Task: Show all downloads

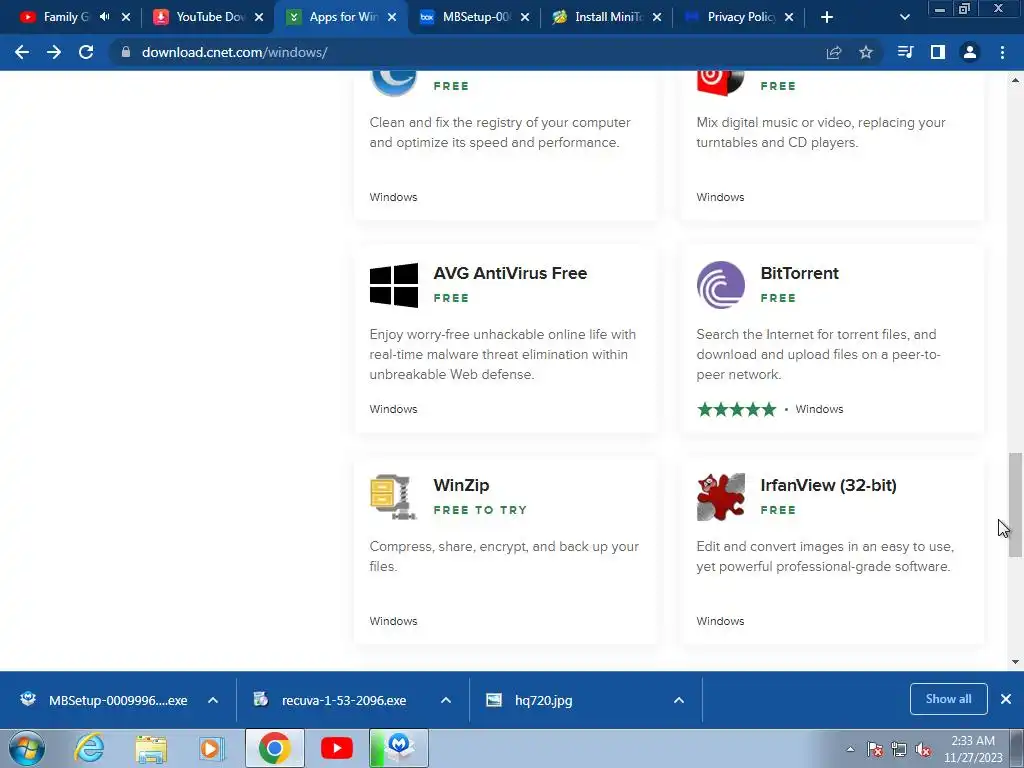Action: (948, 699)
